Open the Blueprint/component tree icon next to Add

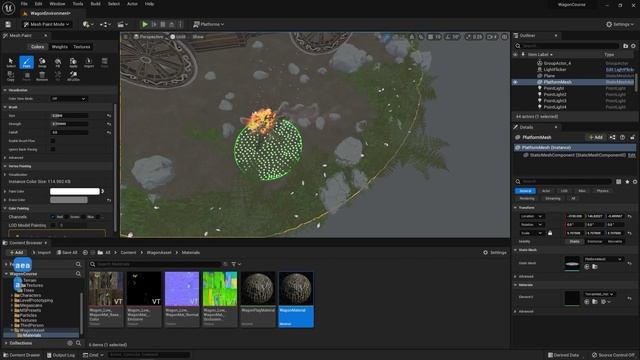pos(612,138)
